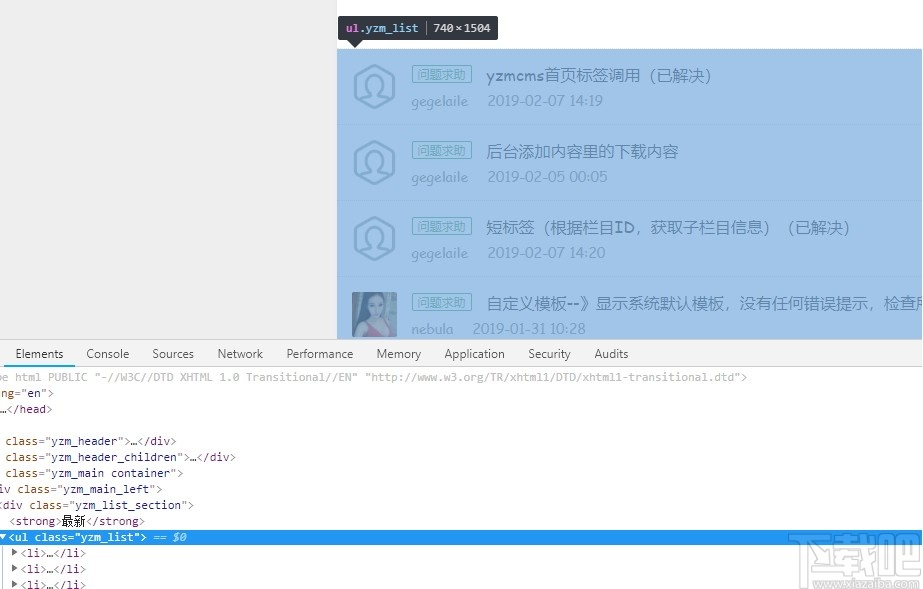Click the username nebula

433,328
